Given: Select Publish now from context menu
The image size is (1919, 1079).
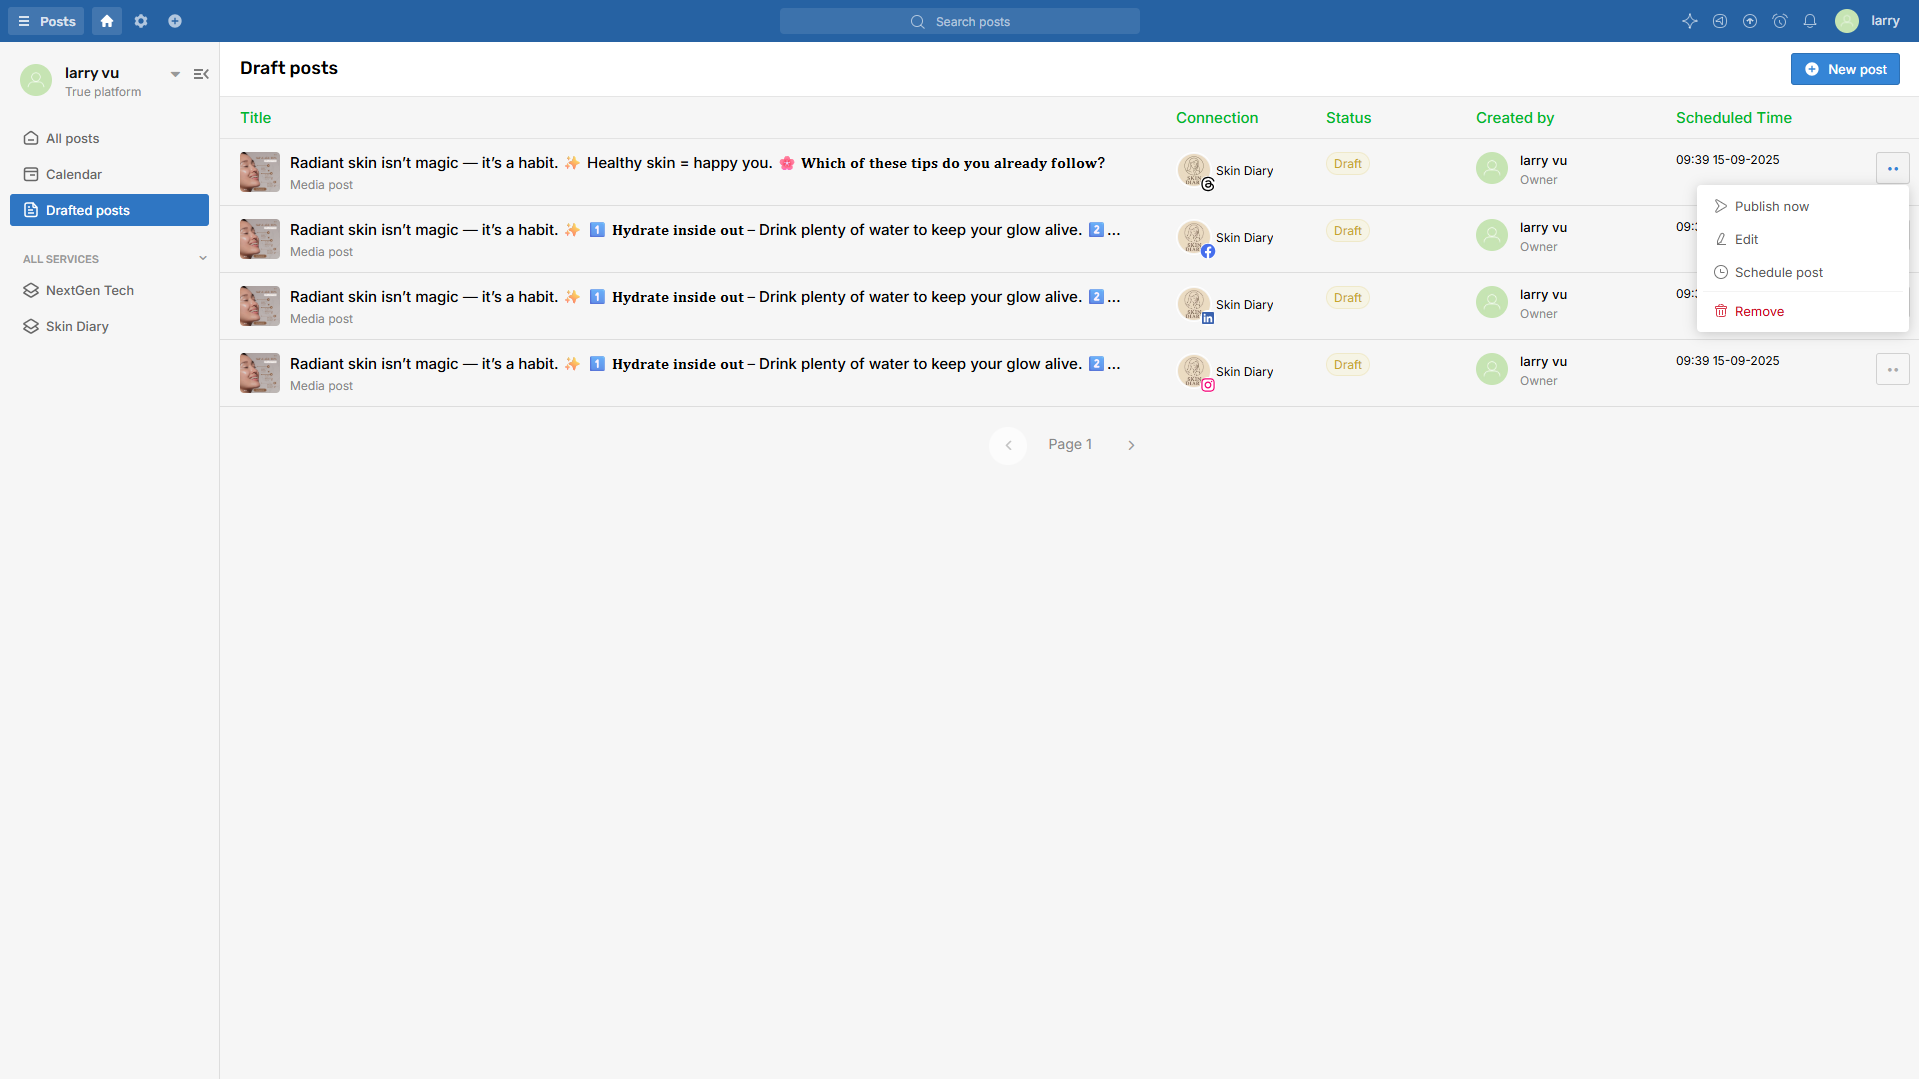Looking at the screenshot, I should (x=1771, y=207).
